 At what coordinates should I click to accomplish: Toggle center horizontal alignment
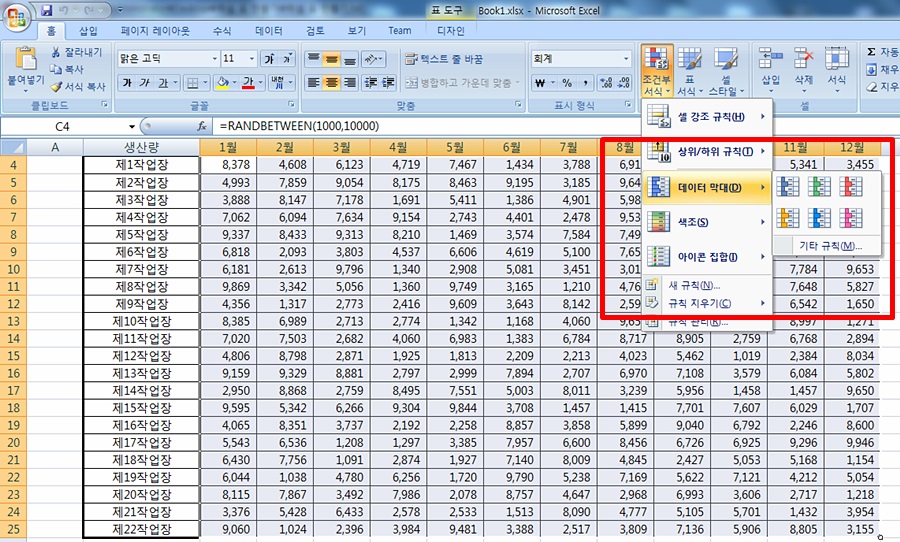pos(333,83)
